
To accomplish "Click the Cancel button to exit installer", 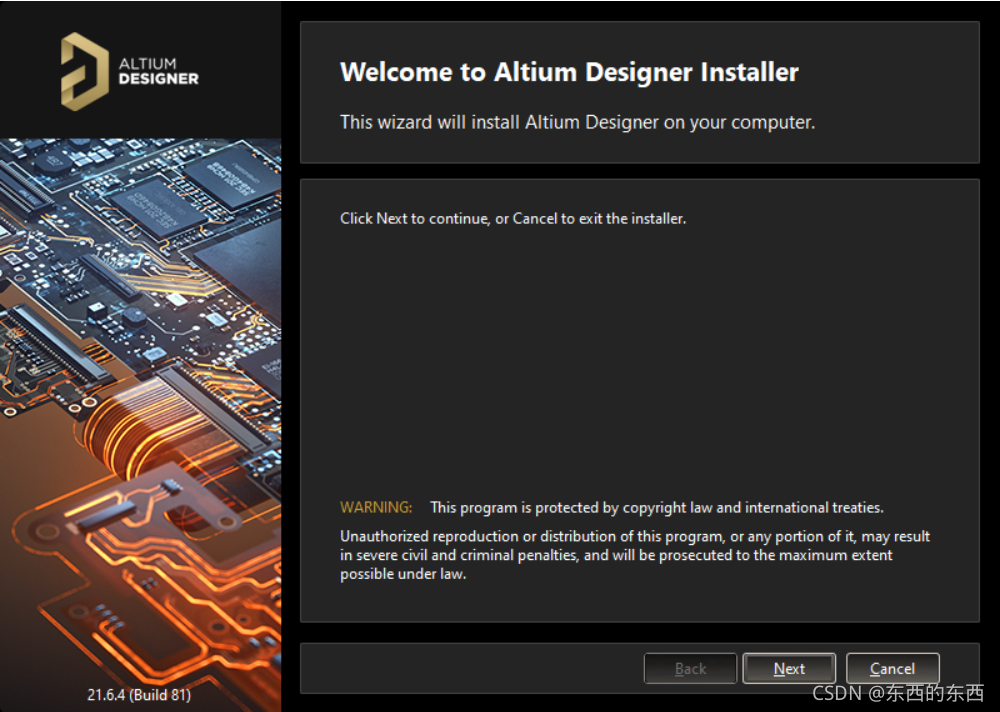I will click(892, 668).
